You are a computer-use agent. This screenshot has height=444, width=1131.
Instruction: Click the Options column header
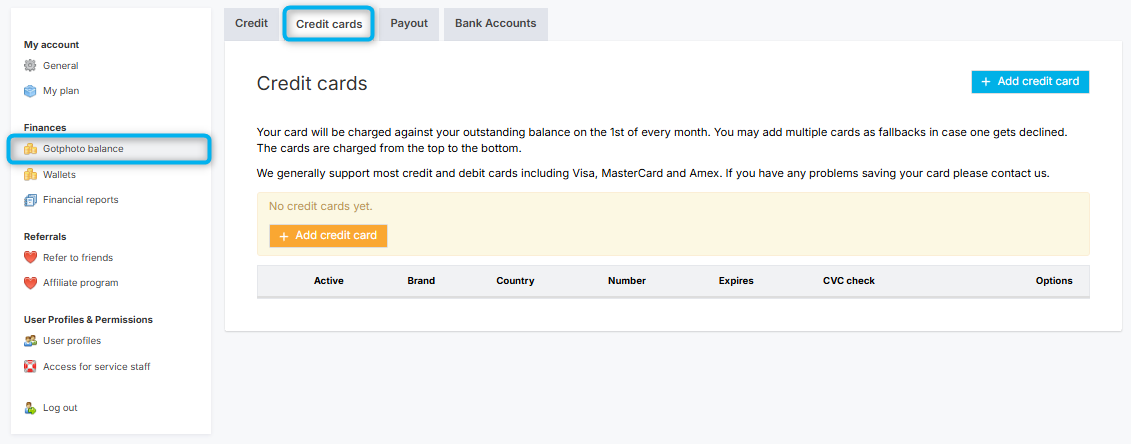[x=1054, y=281]
